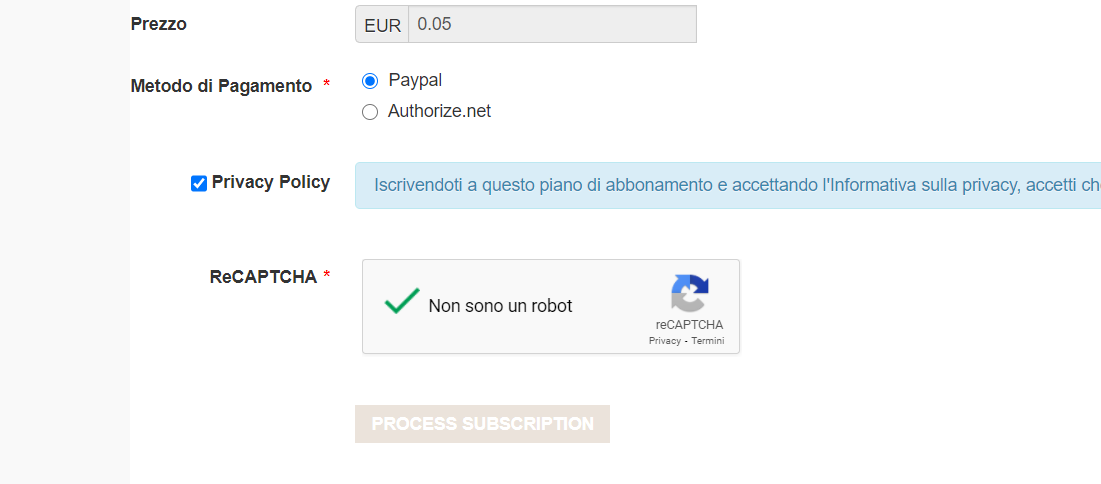Viewport: 1101px width, 484px height.
Task: Click the ReCAPTCHA field label
Action: pyautogui.click(x=263, y=277)
